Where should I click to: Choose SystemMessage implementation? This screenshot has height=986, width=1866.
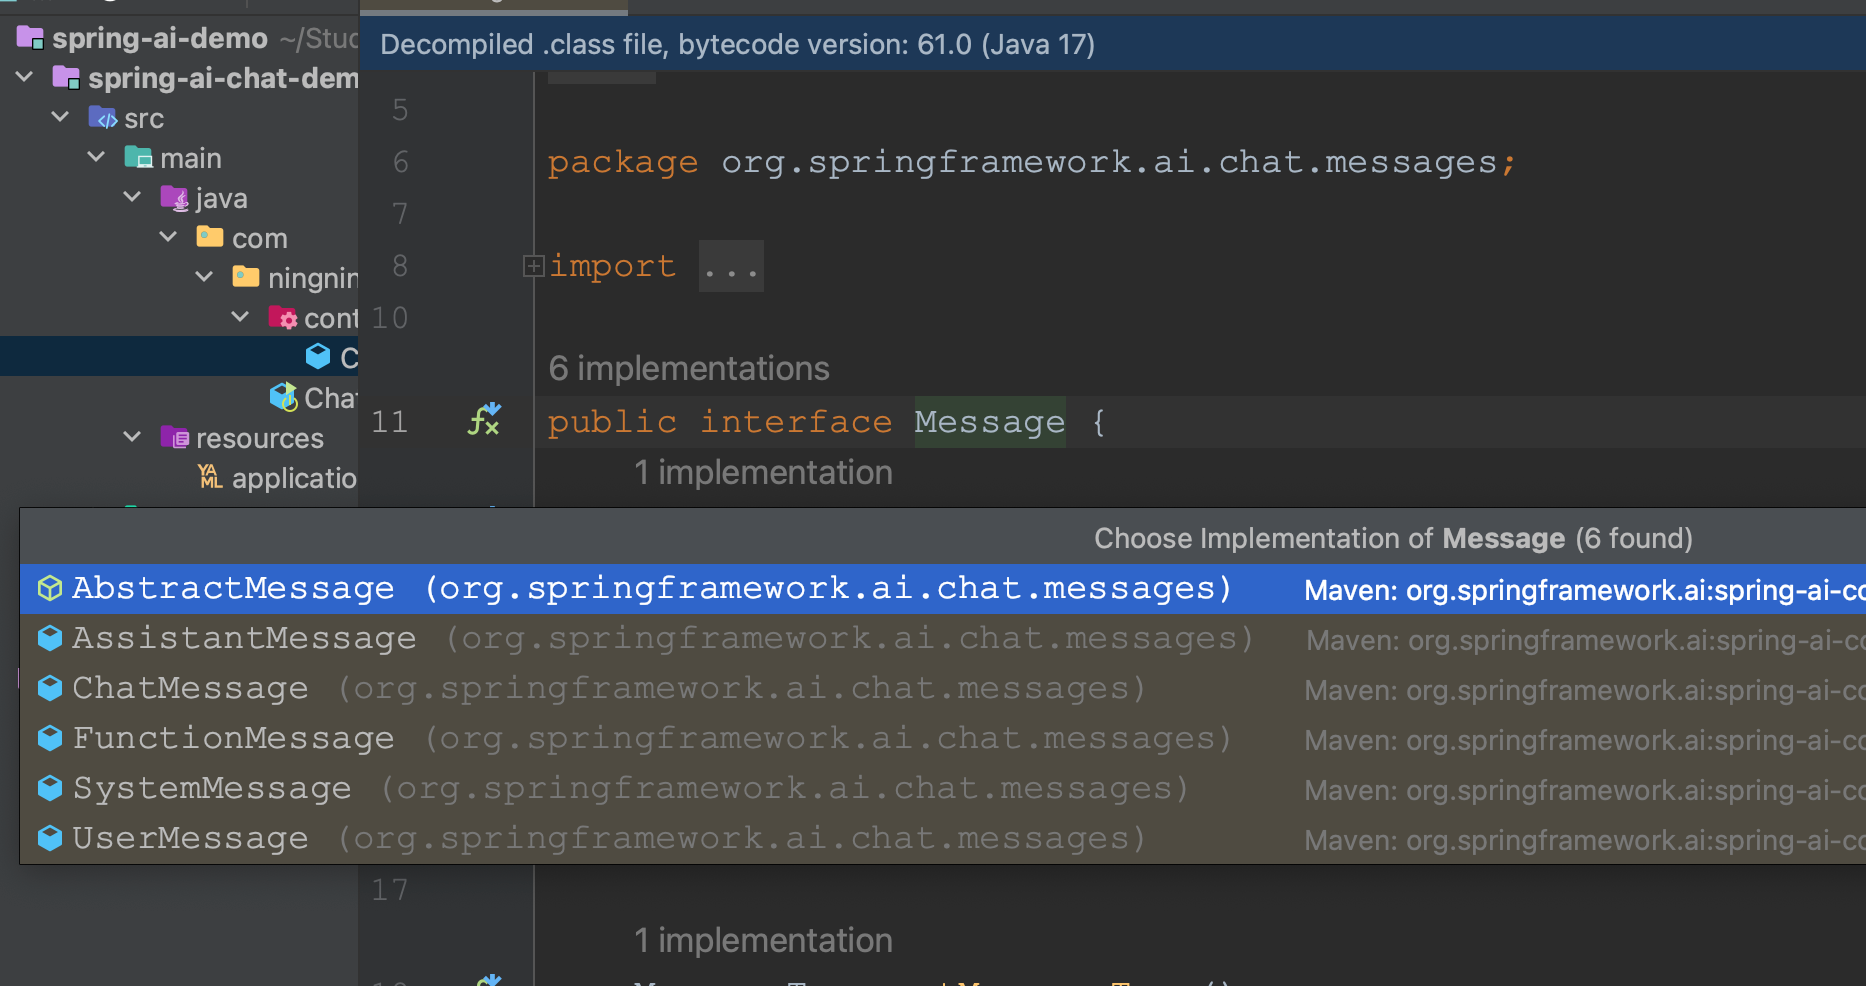pyautogui.click(x=943, y=789)
